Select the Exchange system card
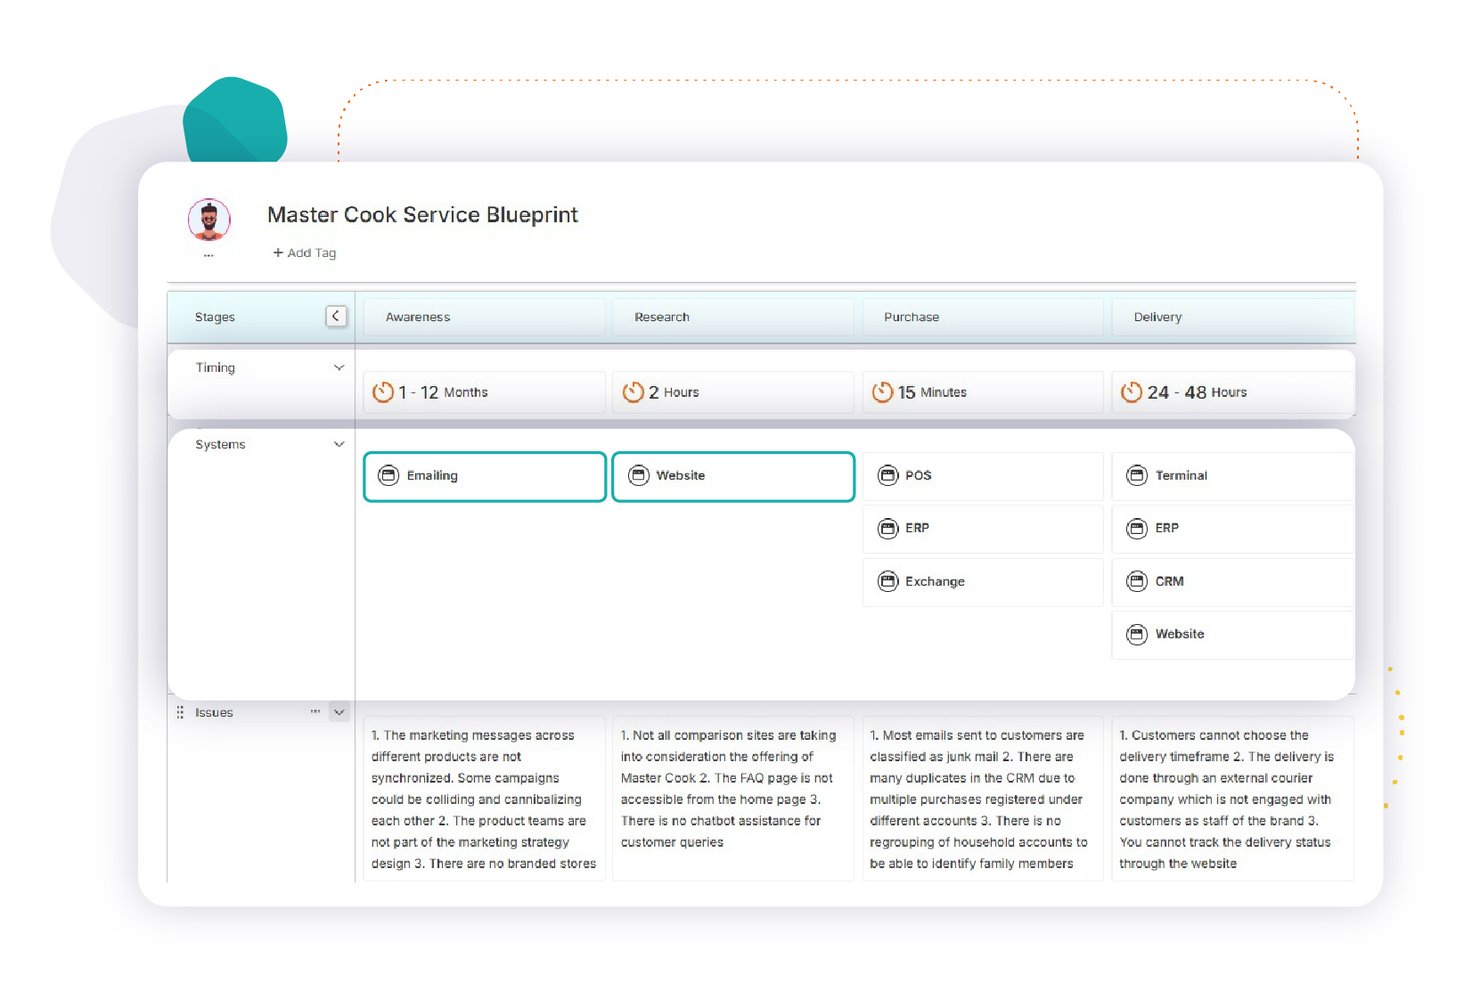This screenshot has width=1480, height=987. [983, 581]
